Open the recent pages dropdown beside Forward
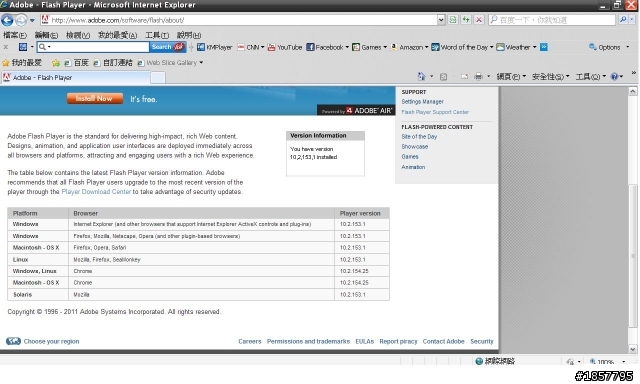Viewport: 640px width, 384px height. pyautogui.click(x=32, y=20)
